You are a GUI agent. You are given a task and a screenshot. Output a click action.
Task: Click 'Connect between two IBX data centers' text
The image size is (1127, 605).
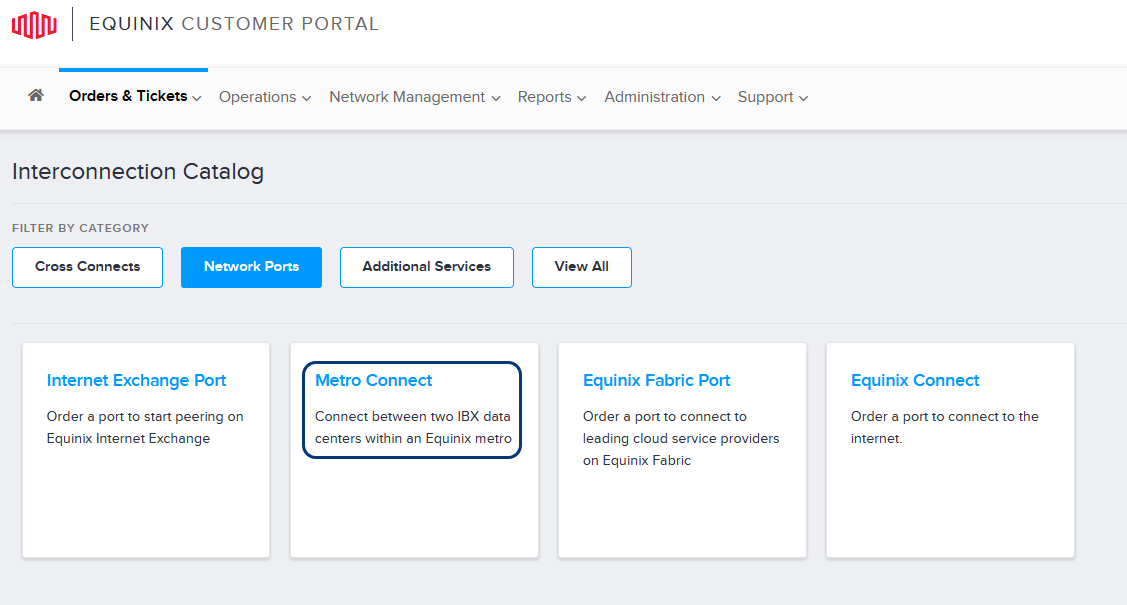(413, 428)
